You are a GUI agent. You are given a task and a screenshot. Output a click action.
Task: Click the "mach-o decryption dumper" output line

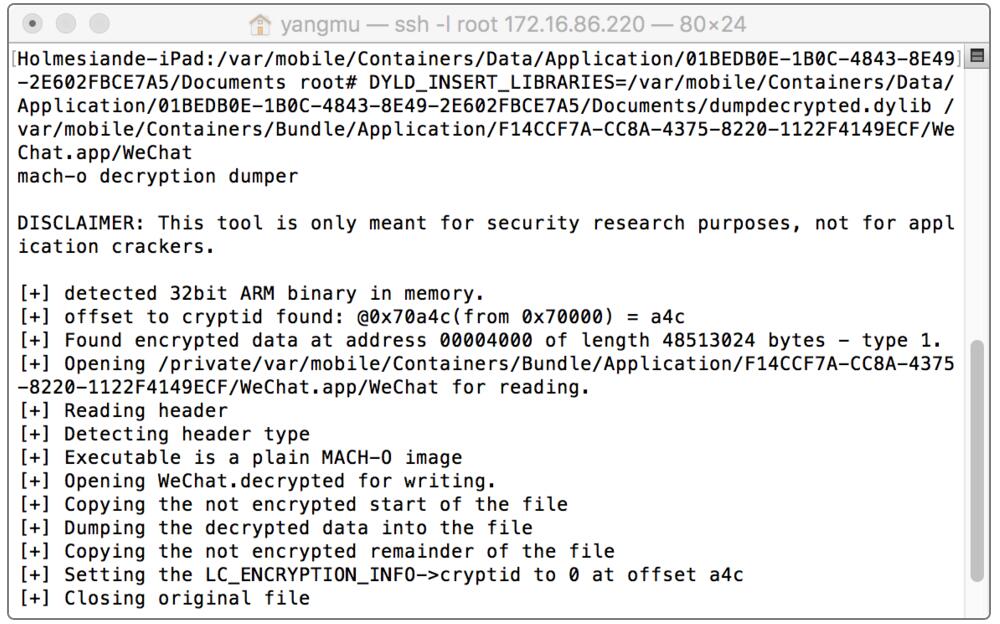tap(158, 176)
